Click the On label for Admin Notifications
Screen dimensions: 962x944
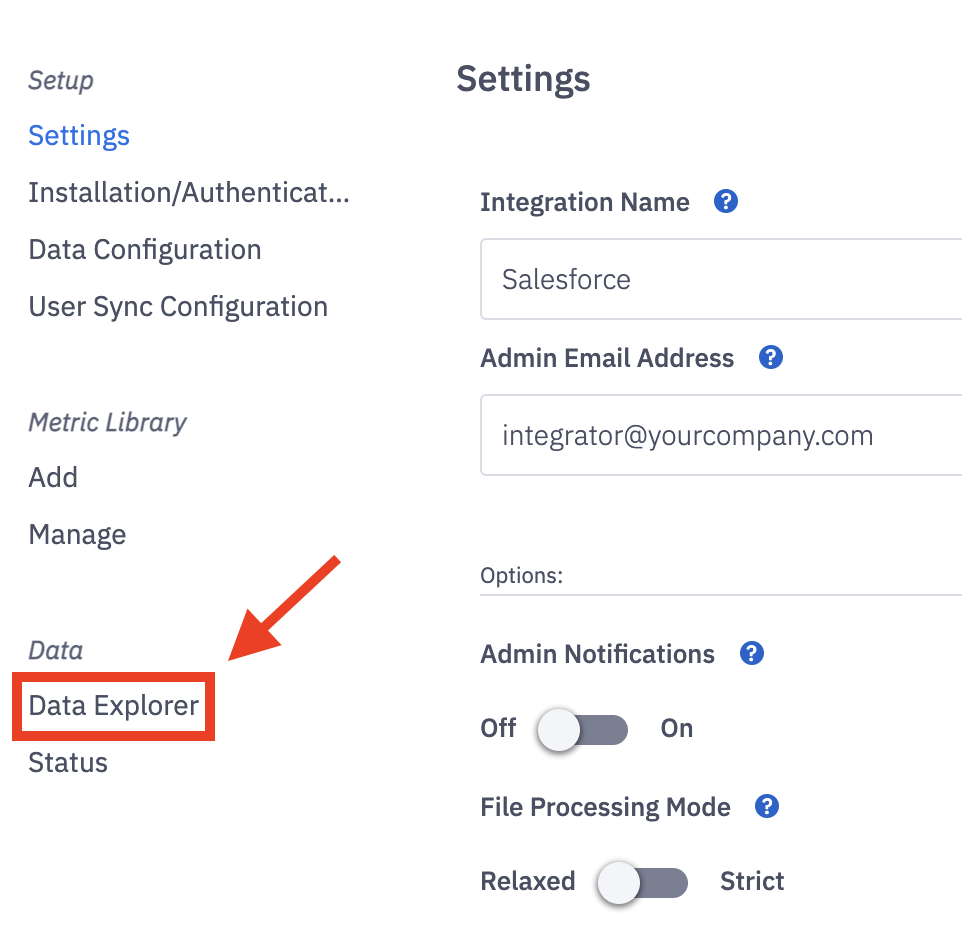(677, 728)
